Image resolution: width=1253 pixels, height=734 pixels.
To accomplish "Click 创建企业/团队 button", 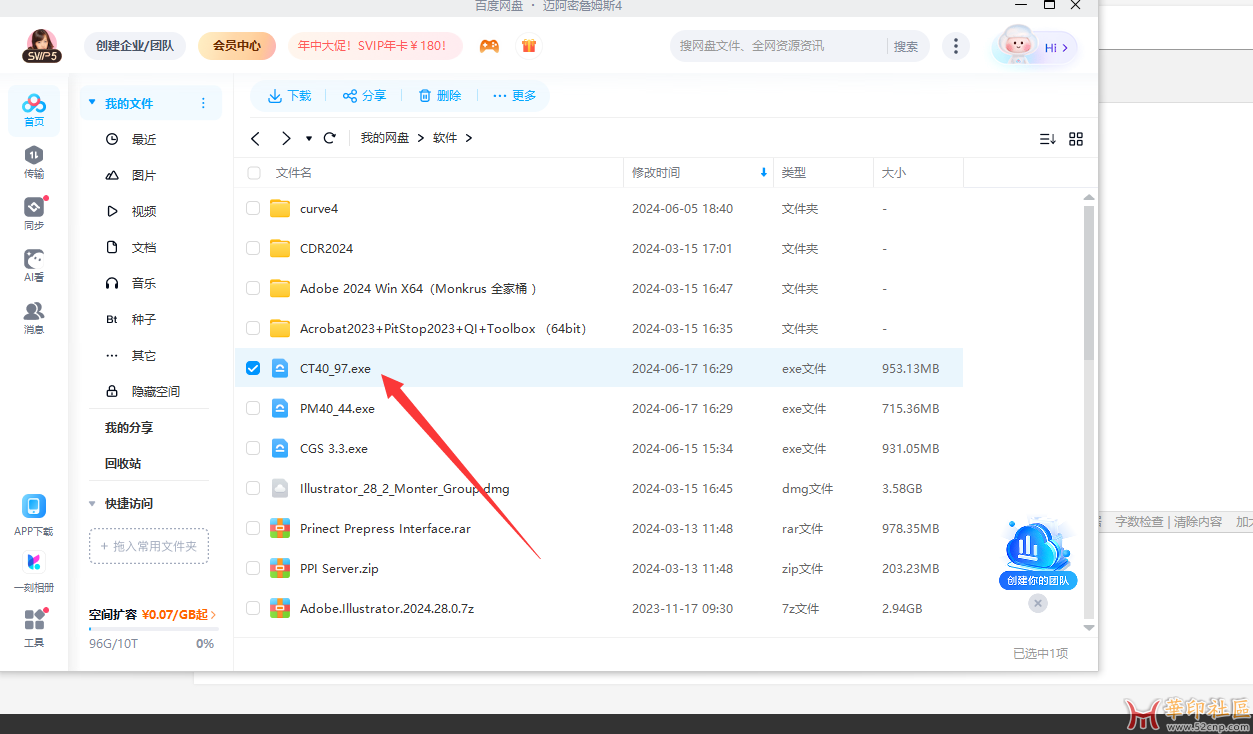I will [x=135, y=46].
